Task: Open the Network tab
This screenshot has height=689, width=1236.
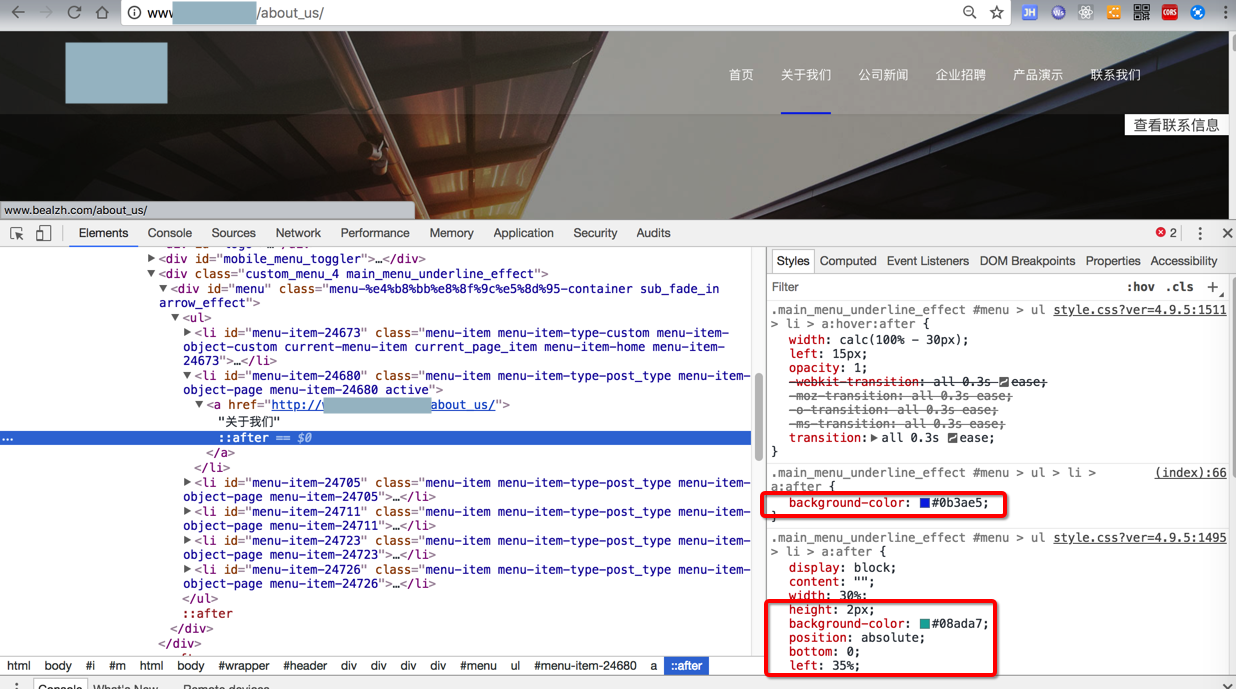Action: [x=298, y=233]
